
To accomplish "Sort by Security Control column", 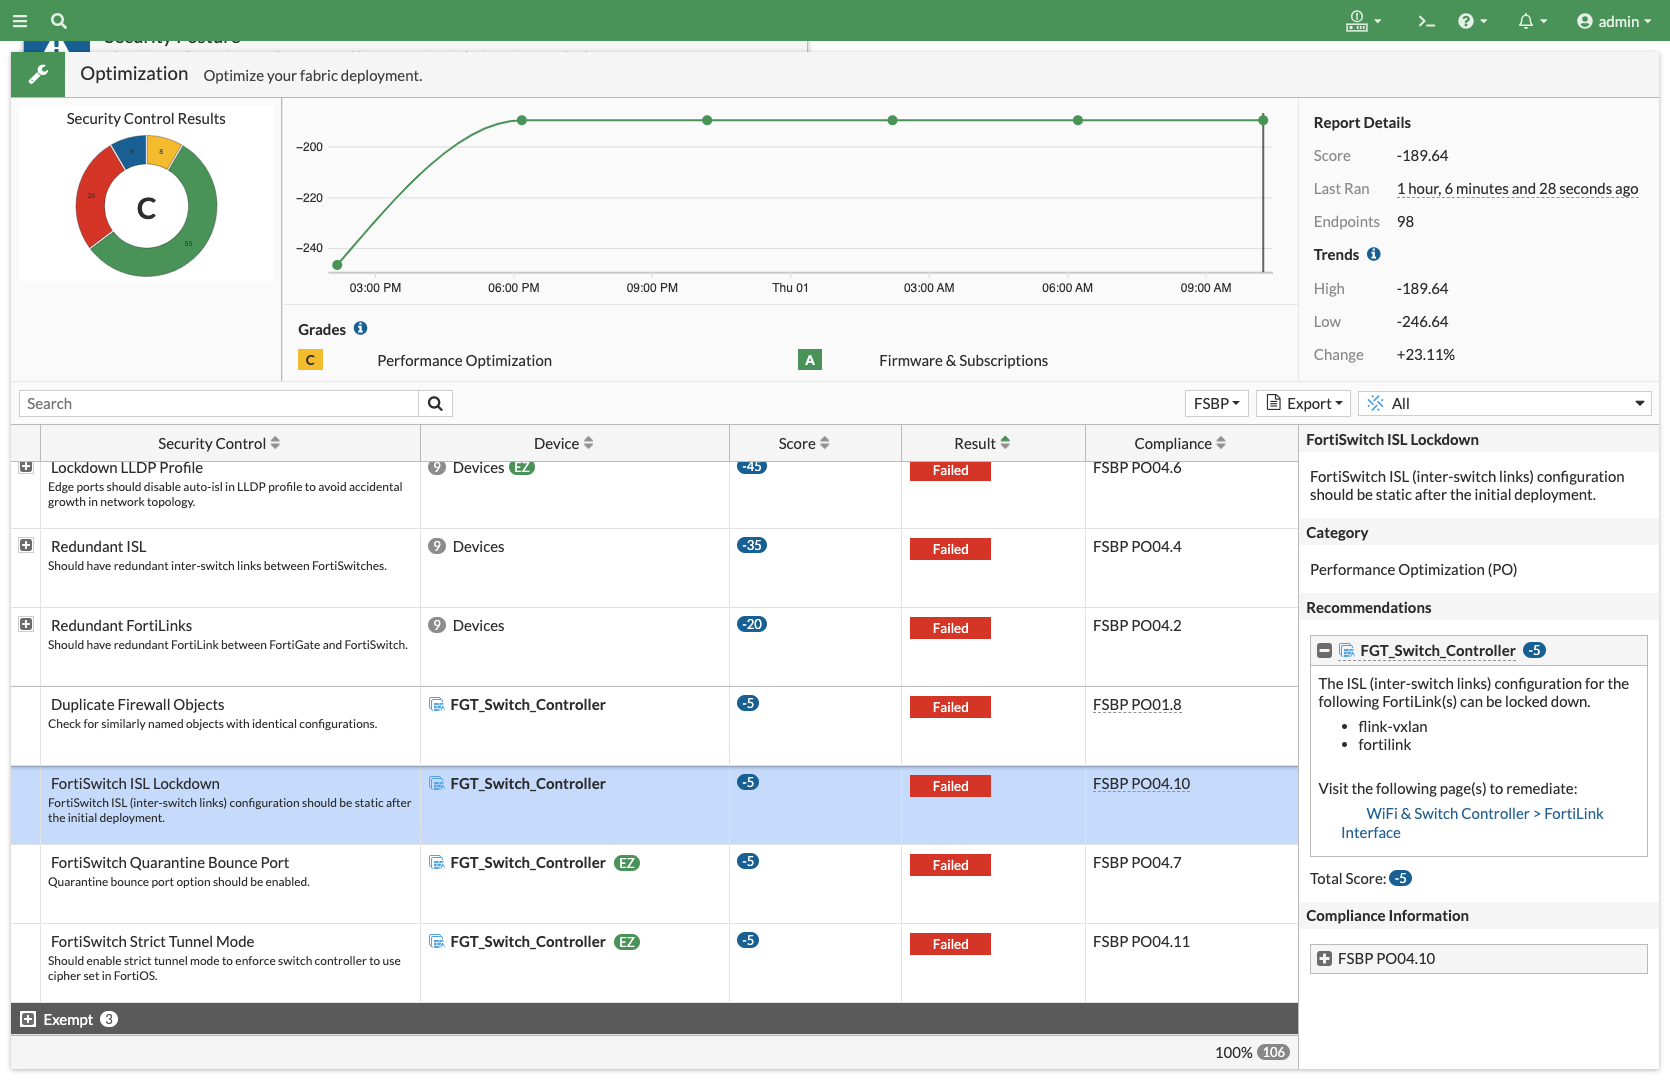I will pos(219,443).
